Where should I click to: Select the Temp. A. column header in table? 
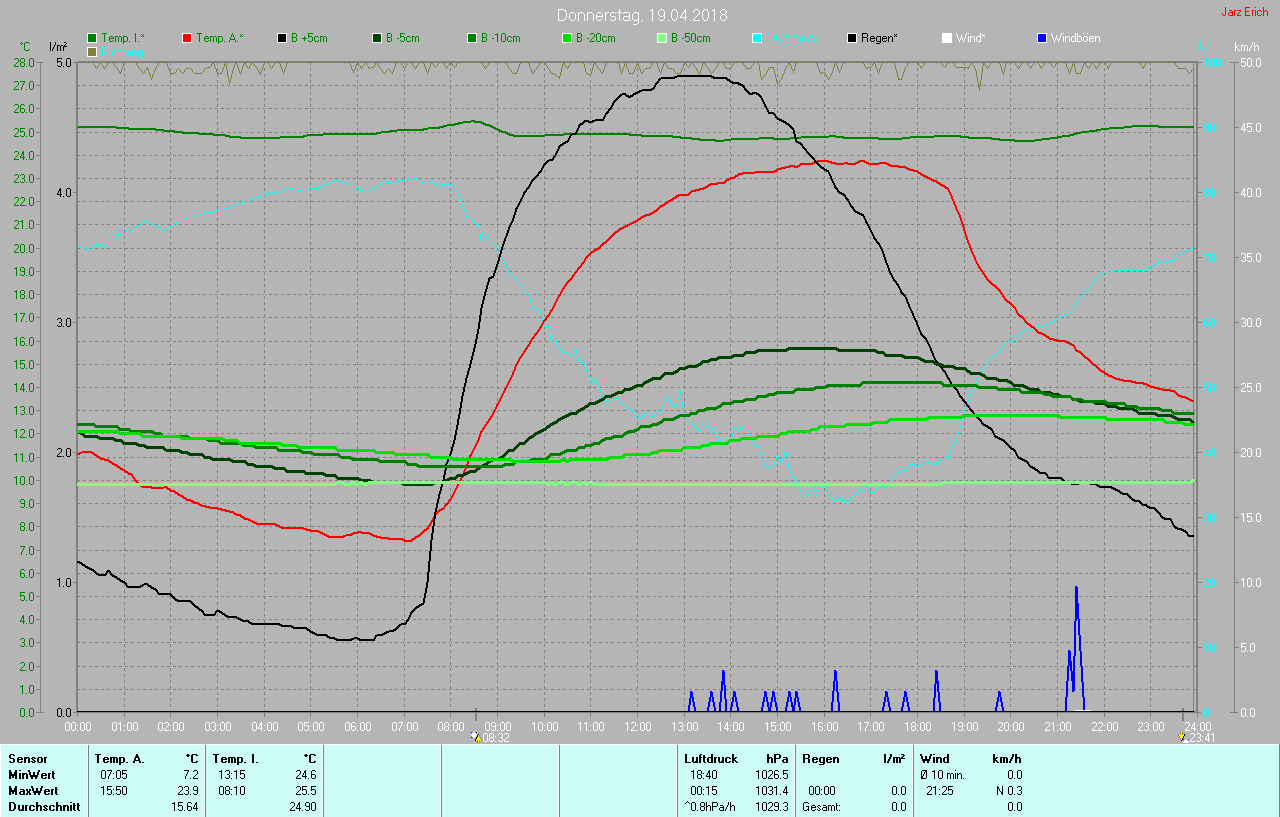(124, 759)
